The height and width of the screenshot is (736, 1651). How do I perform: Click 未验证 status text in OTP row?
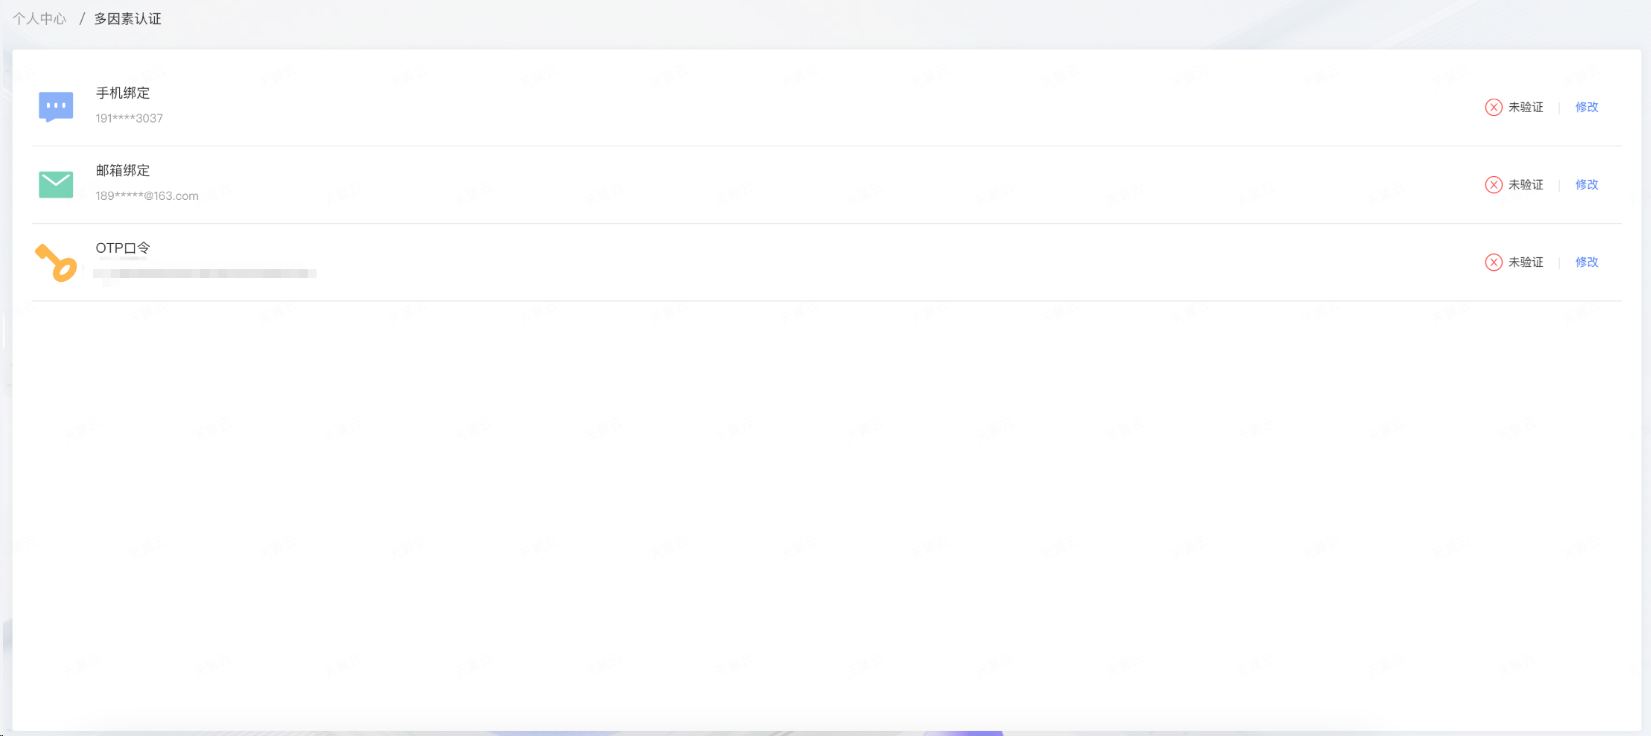pos(1525,262)
